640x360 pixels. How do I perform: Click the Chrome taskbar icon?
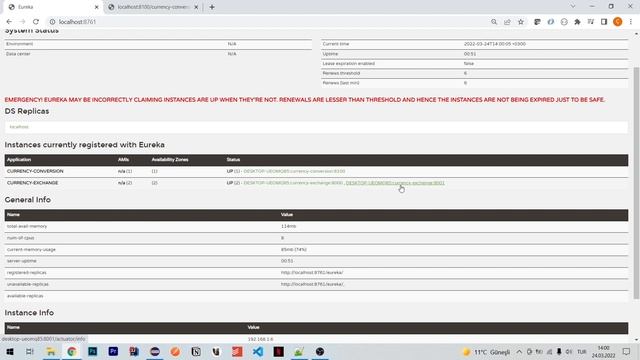(72, 351)
